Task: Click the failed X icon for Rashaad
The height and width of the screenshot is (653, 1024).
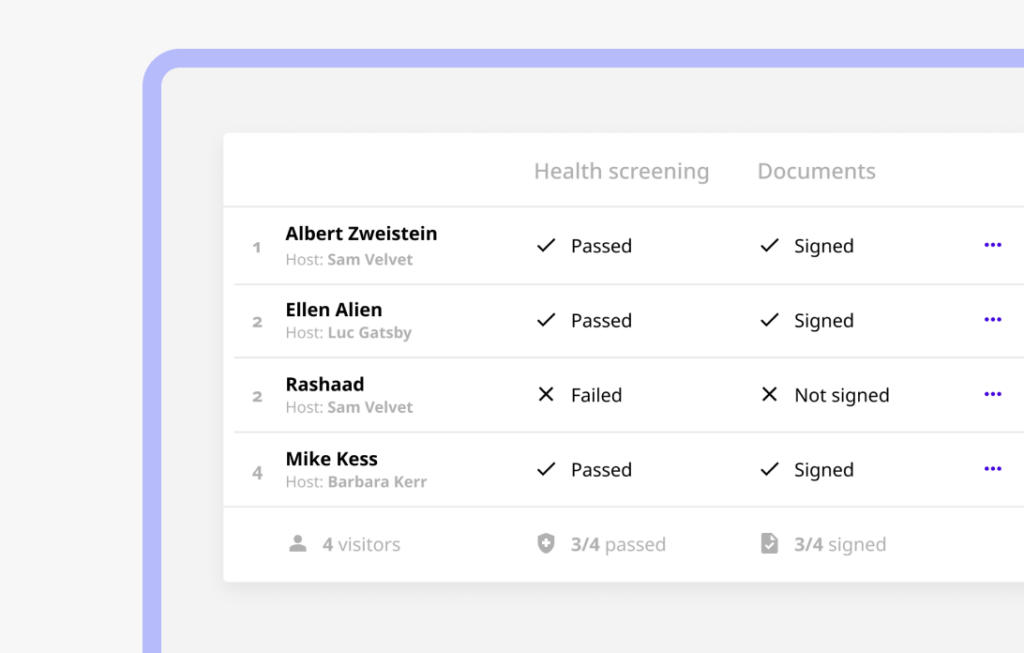Action: (x=546, y=395)
